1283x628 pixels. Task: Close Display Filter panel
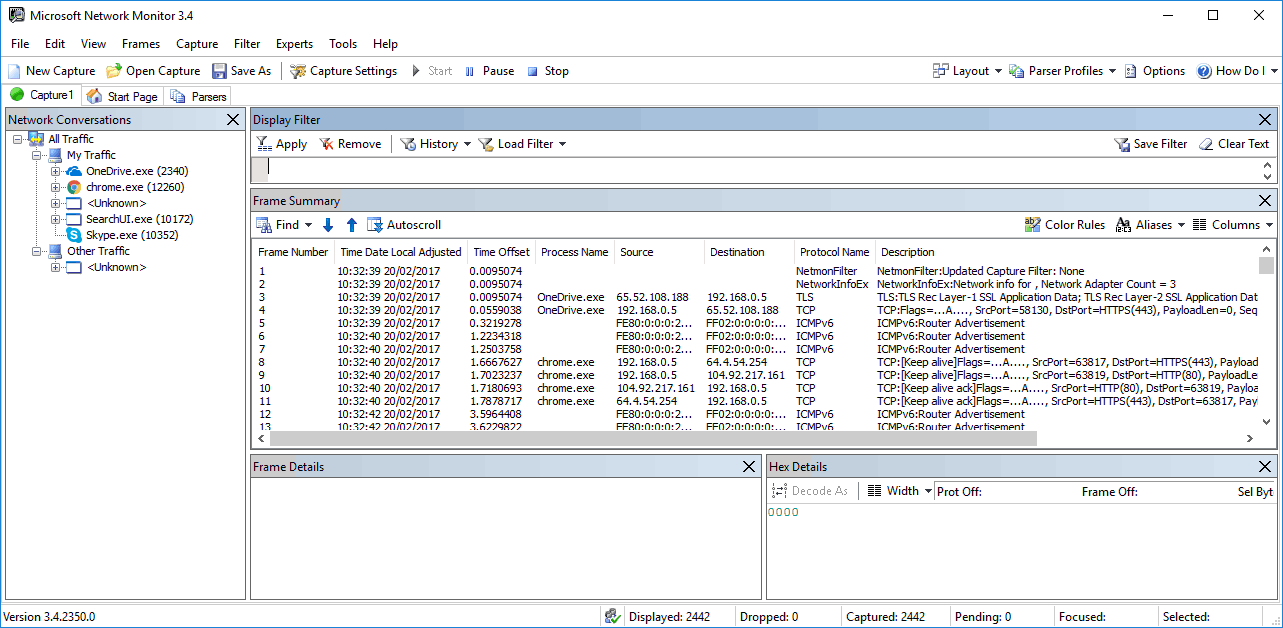click(1265, 120)
